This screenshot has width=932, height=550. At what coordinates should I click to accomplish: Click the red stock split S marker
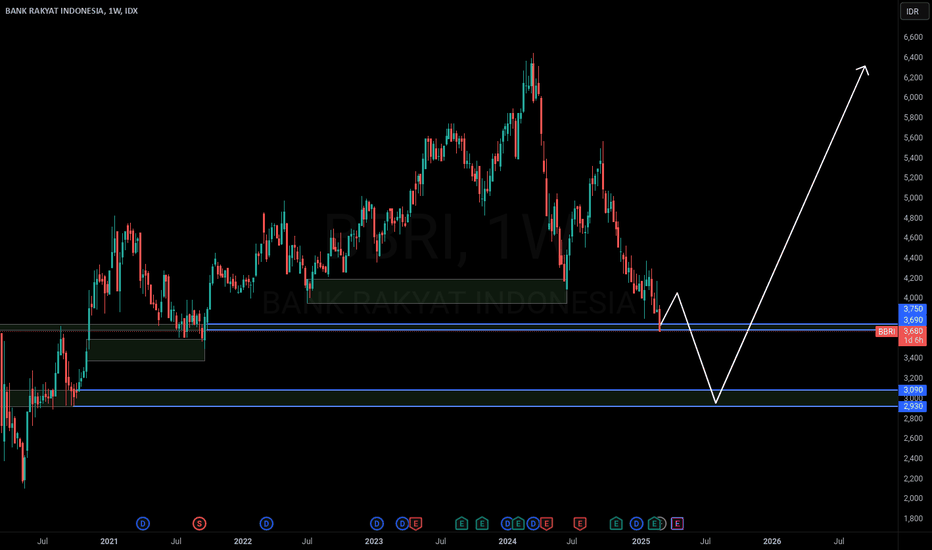(x=199, y=523)
